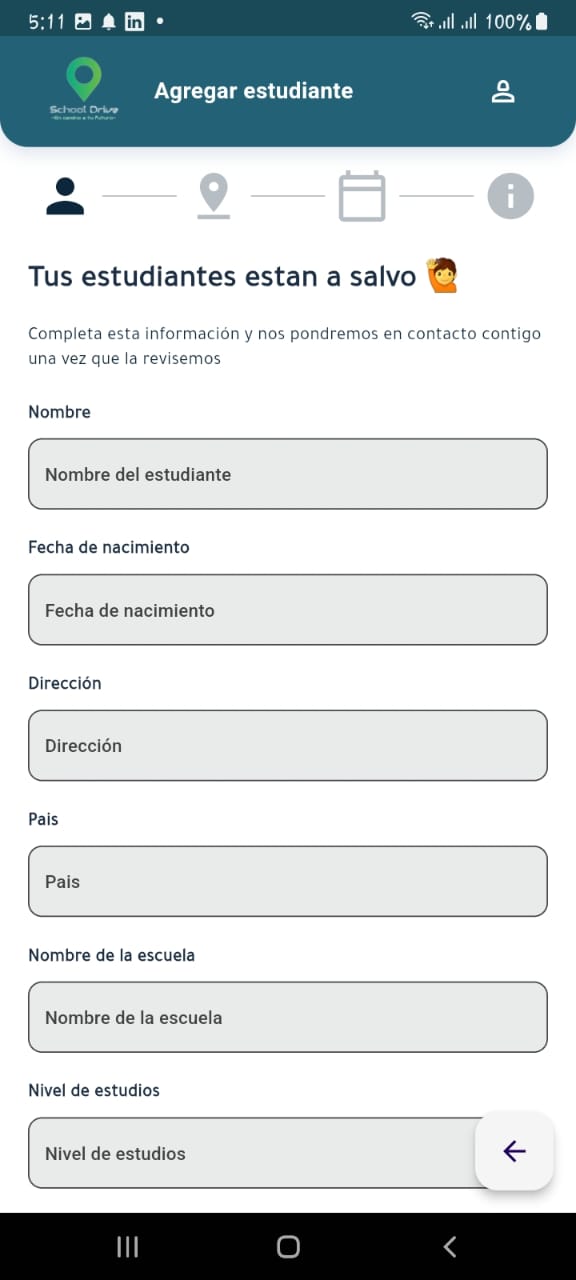Tap the purple back arrow button
The width and height of the screenshot is (576, 1280).
click(514, 1151)
